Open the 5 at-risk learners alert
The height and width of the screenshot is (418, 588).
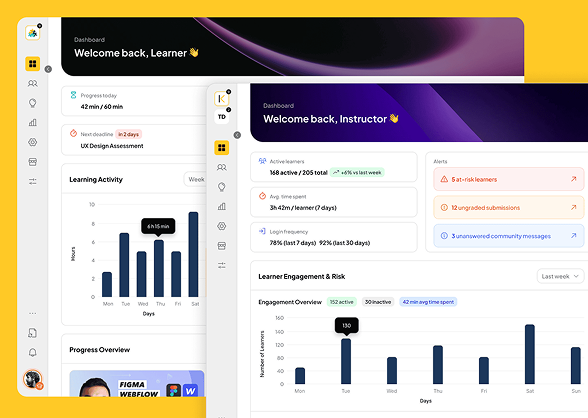508,179
